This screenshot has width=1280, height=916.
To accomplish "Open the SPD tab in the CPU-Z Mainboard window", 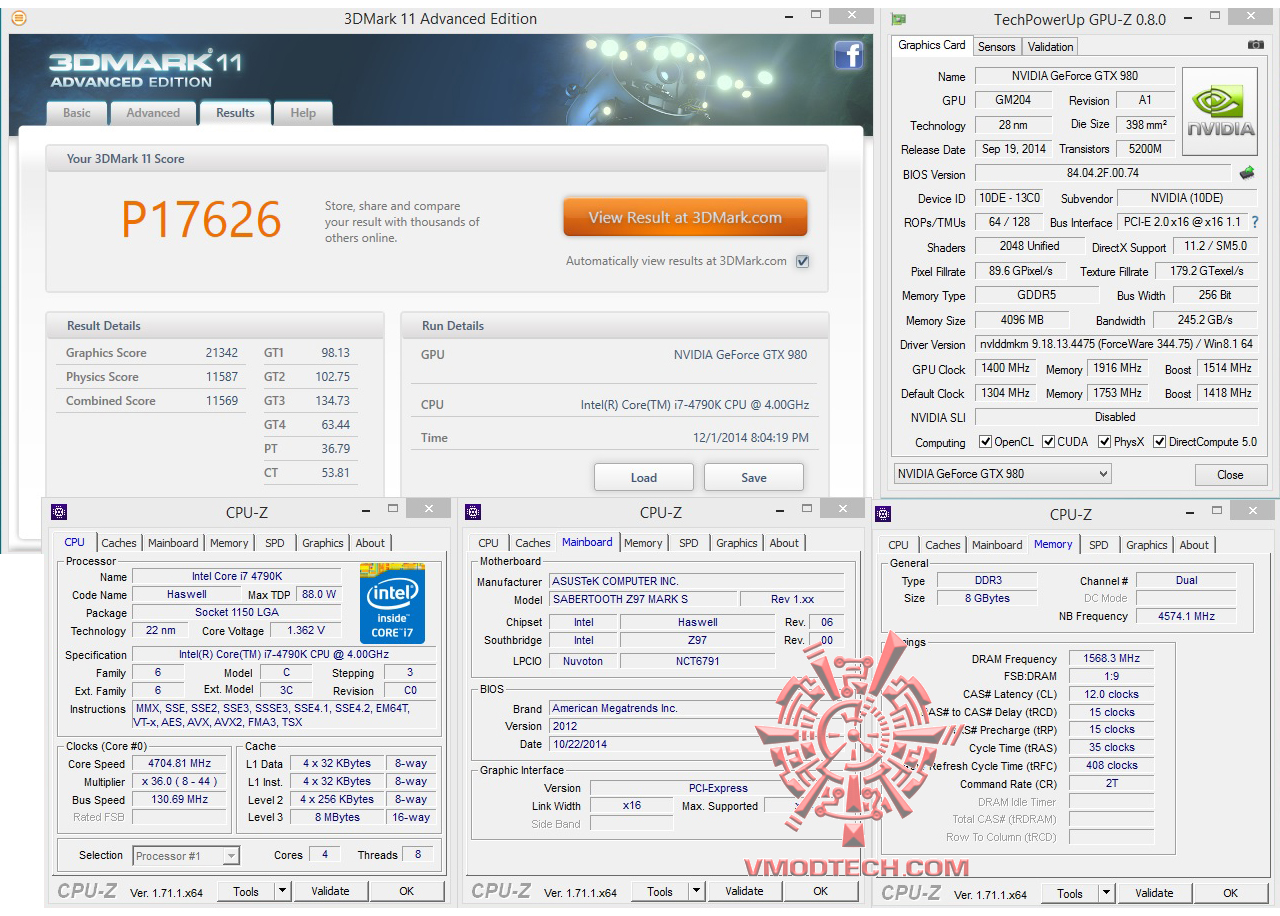I will pyautogui.click(x=689, y=543).
